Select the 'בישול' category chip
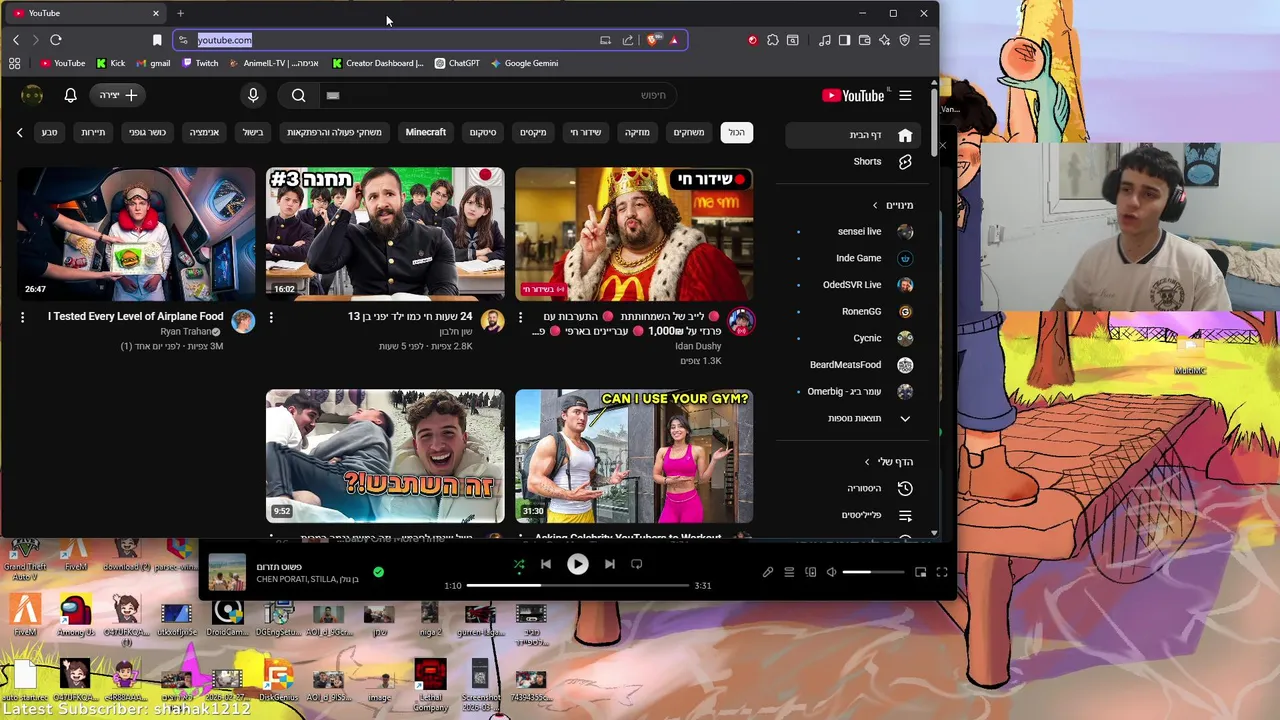 coord(253,132)
